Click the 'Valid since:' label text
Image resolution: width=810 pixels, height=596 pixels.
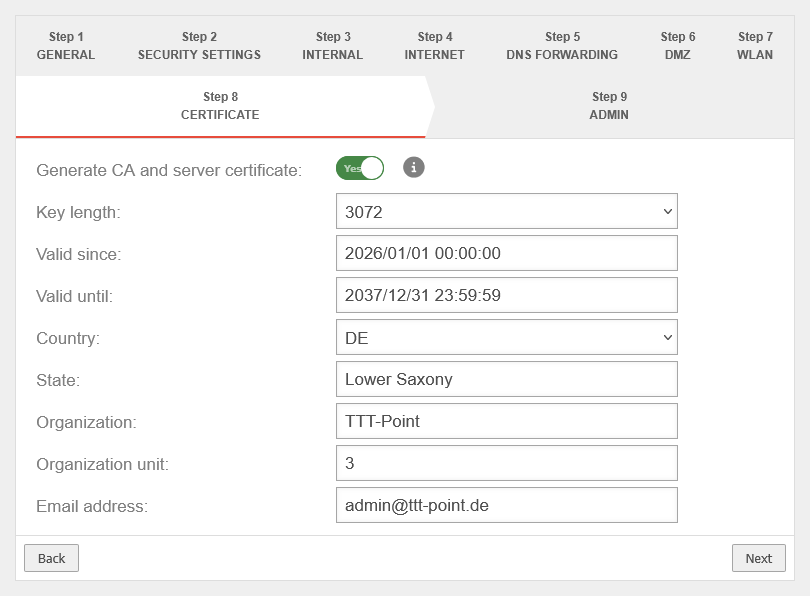79,254
